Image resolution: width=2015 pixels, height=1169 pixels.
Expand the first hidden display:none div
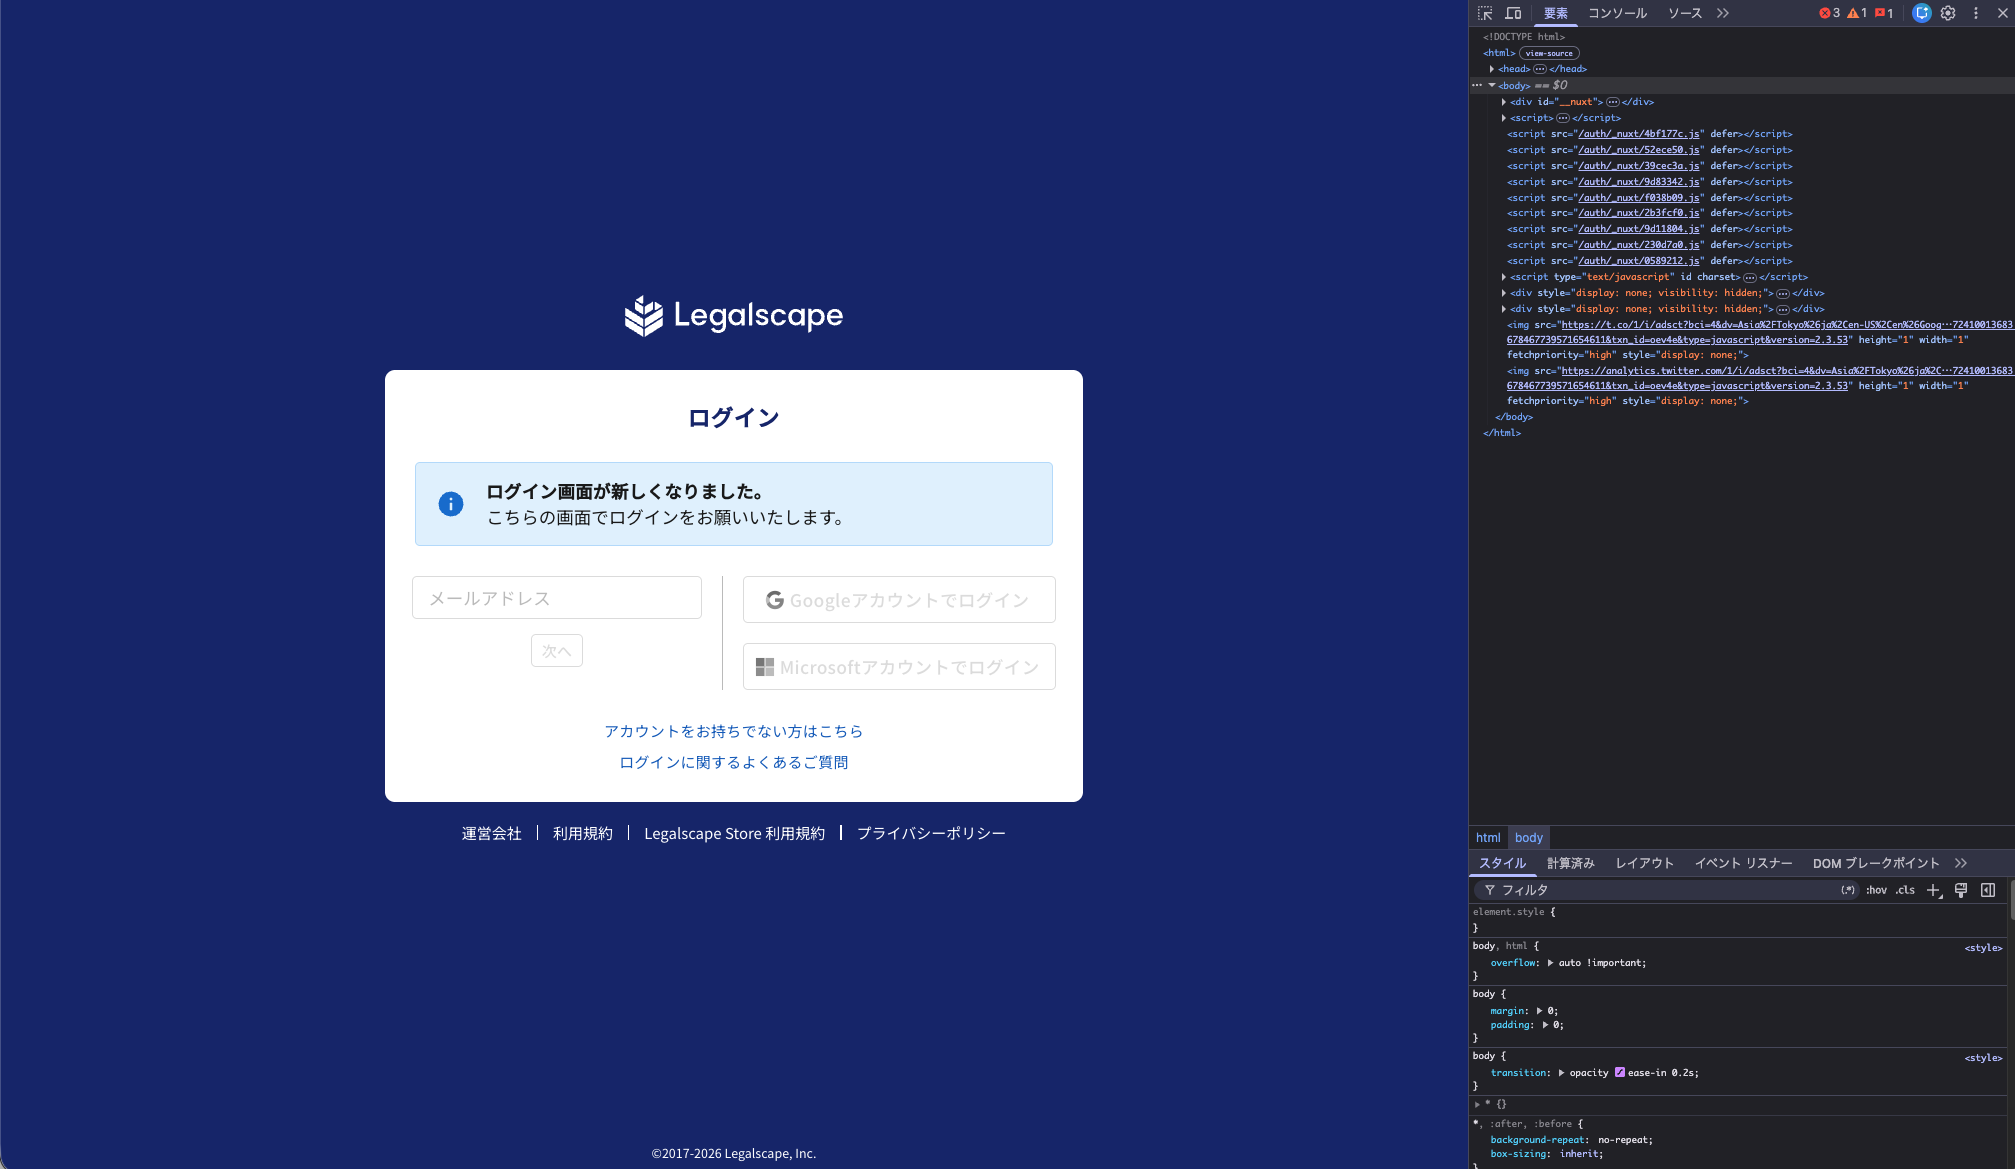pyautogui.click(x=1504, y=293)
